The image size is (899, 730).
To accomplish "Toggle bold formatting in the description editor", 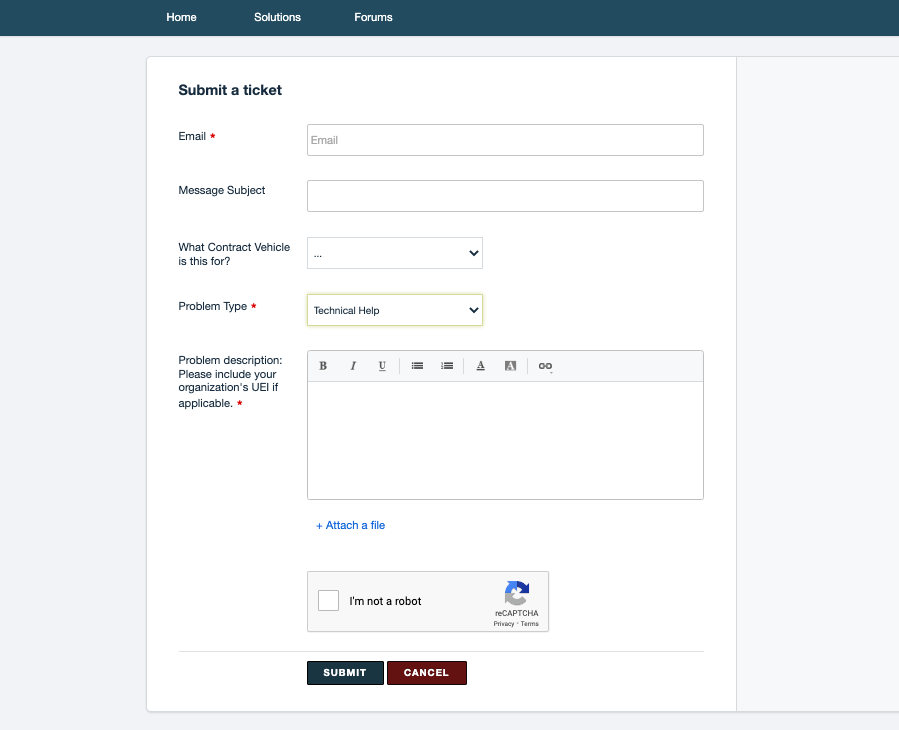I will coord(323,365).
